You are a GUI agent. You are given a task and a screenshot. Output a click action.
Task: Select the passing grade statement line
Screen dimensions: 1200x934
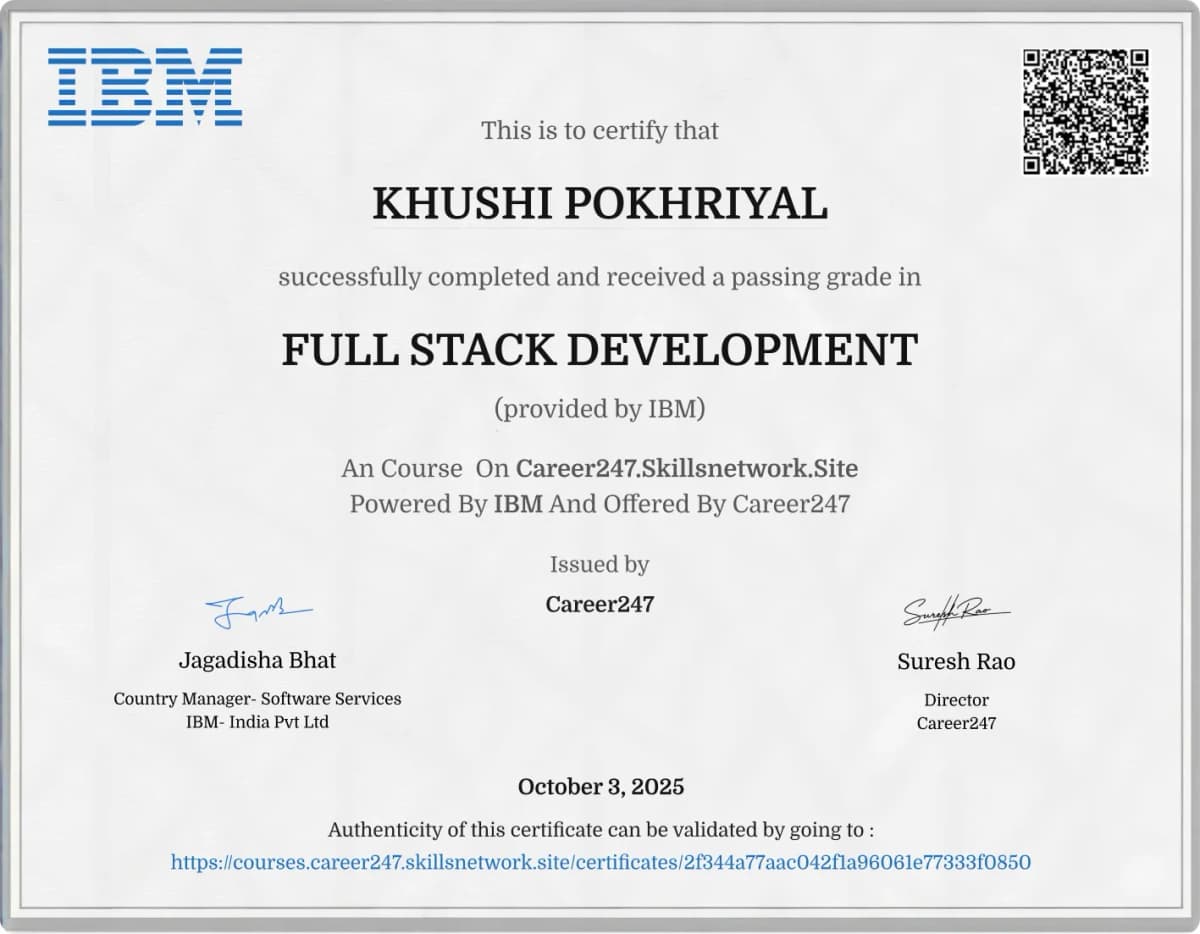tap(600, 277)
